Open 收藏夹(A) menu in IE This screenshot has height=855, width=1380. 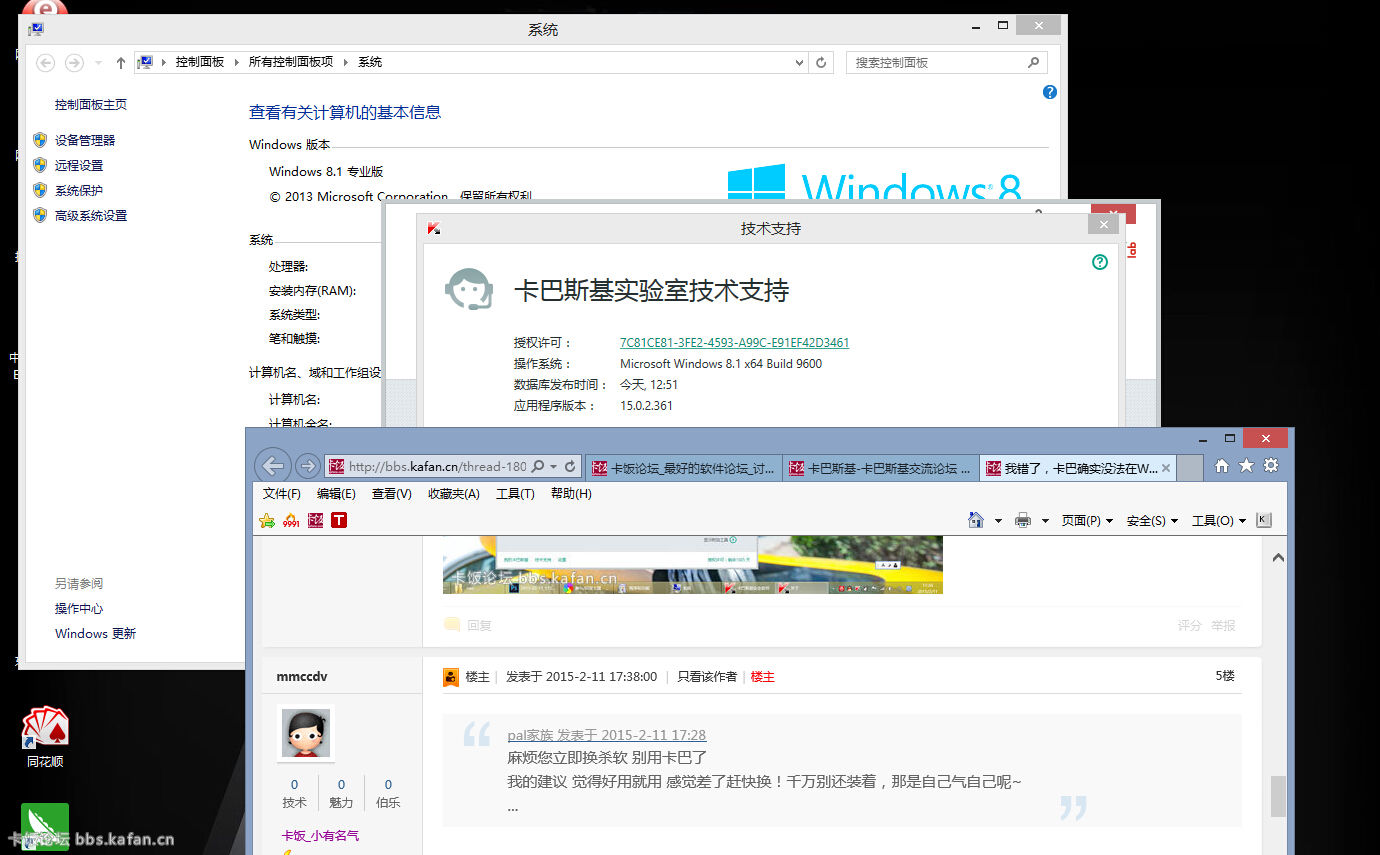coord(453,494)
